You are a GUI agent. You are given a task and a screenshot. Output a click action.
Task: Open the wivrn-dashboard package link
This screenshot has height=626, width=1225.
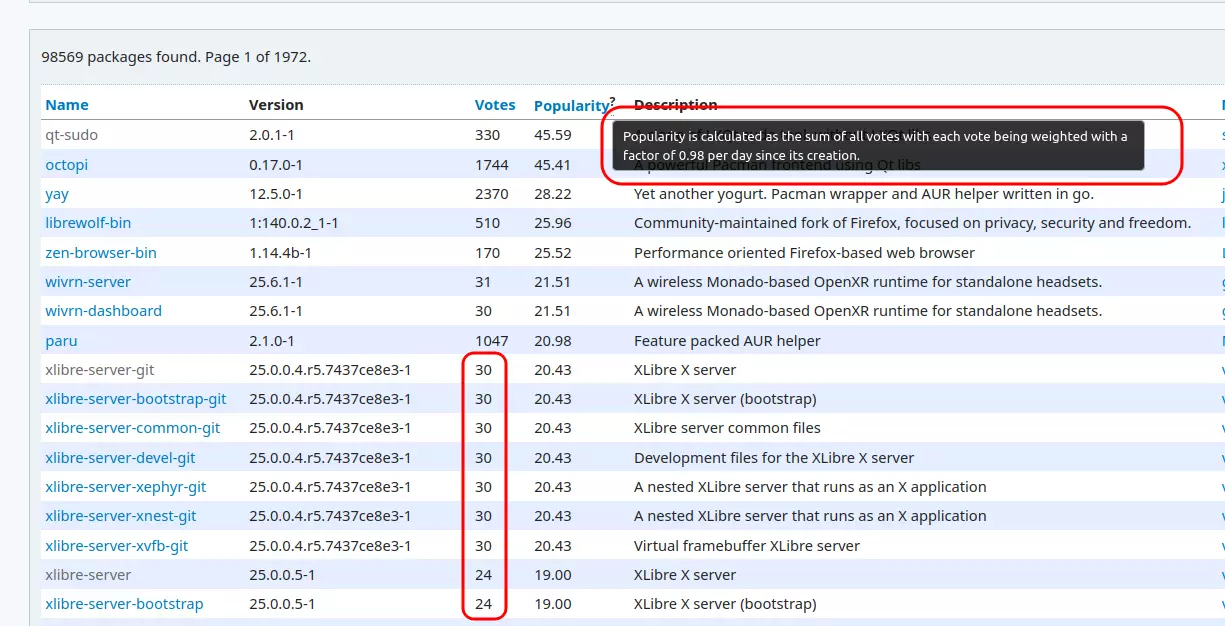[103, 311]
